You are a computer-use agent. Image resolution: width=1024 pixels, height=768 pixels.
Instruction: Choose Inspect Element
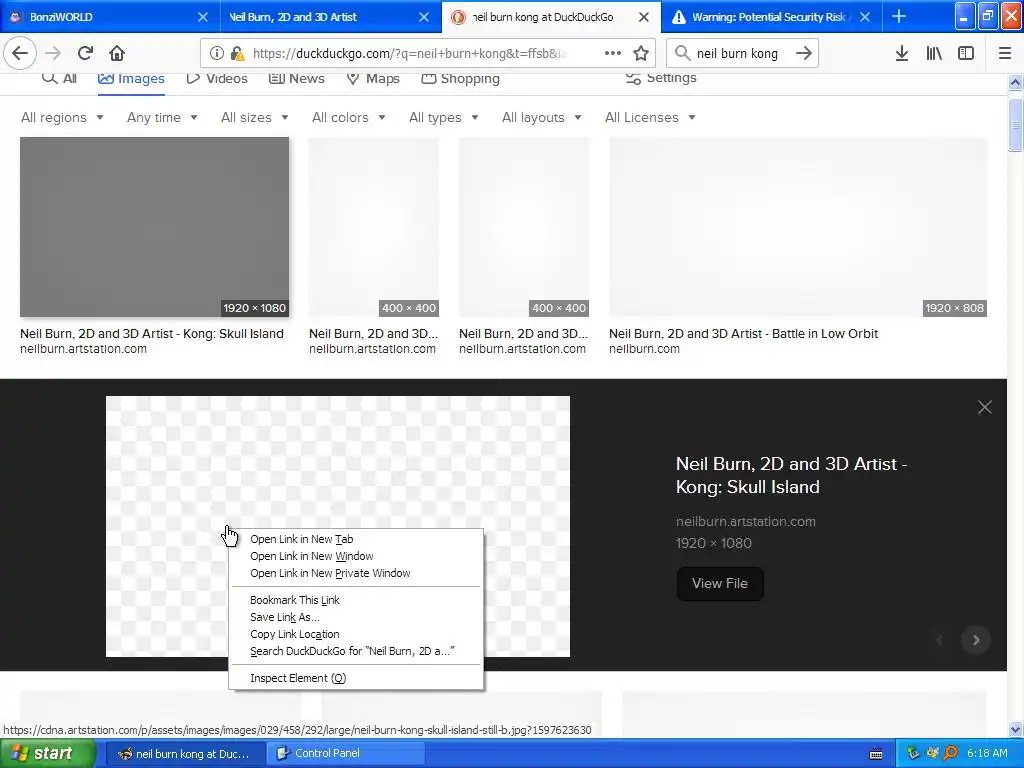(x=356, y=678)
